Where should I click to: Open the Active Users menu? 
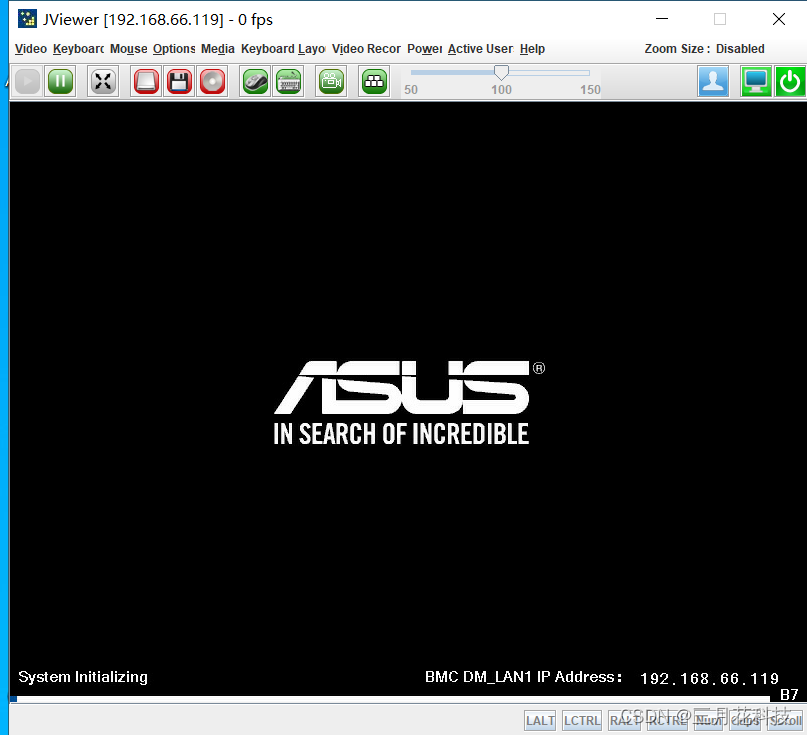click(x=480, y=49)
